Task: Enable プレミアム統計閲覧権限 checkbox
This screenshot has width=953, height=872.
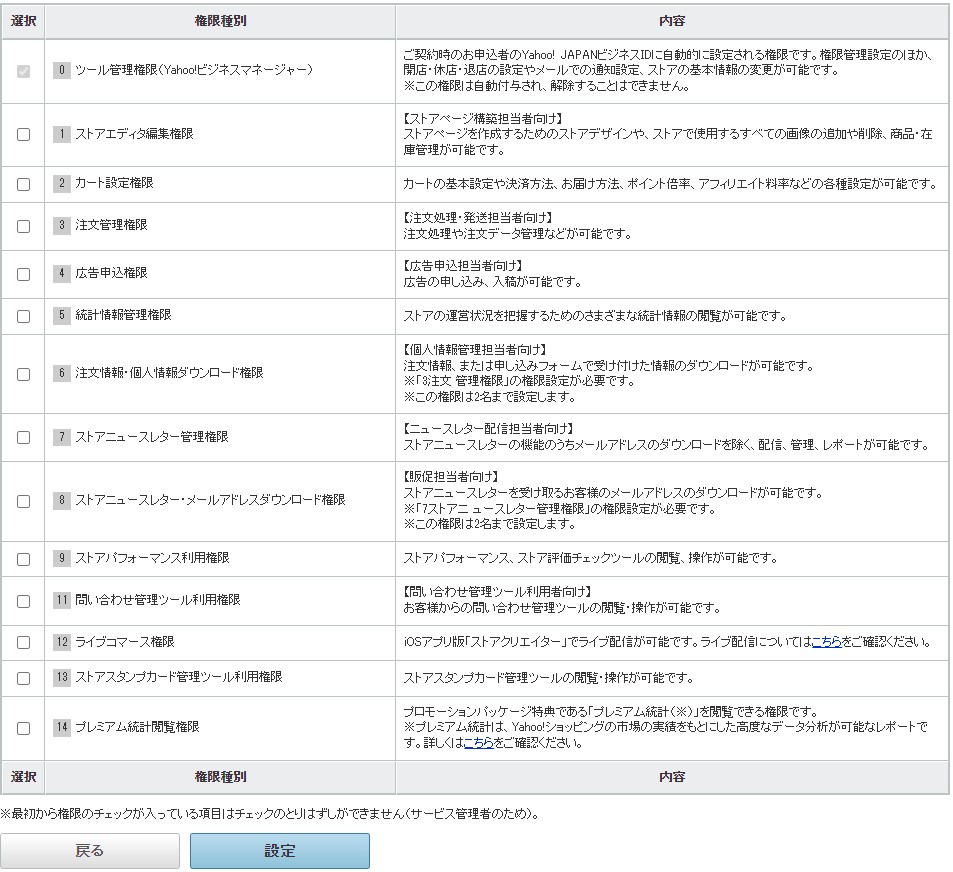Action: 23,728
